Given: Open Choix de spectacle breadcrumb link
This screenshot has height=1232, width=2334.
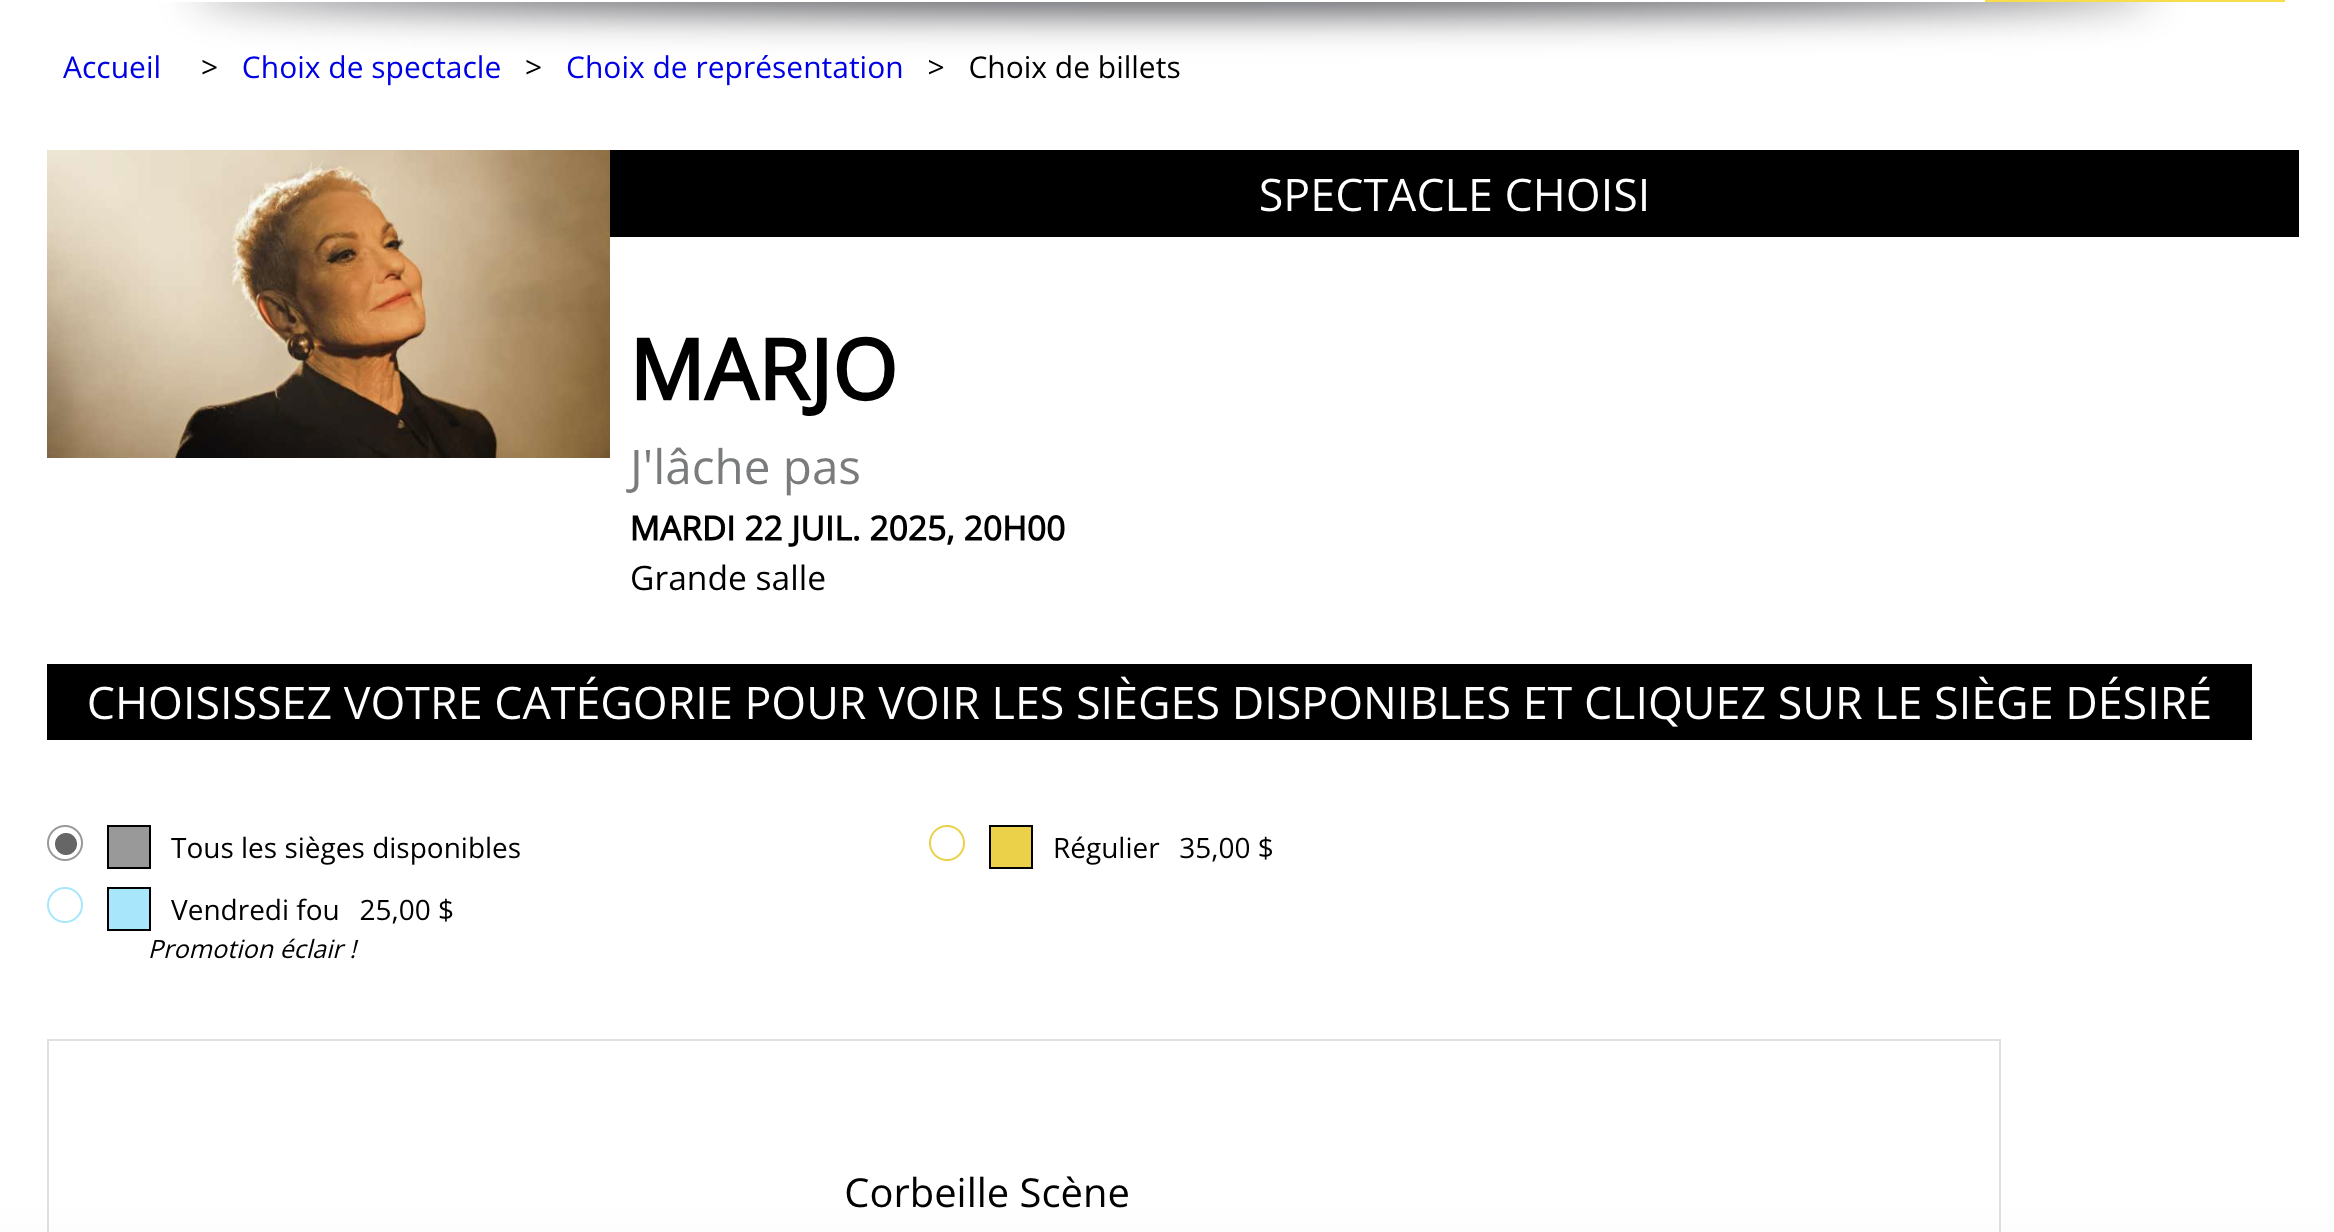Looking at the screenshot, I should coord(371,67).
